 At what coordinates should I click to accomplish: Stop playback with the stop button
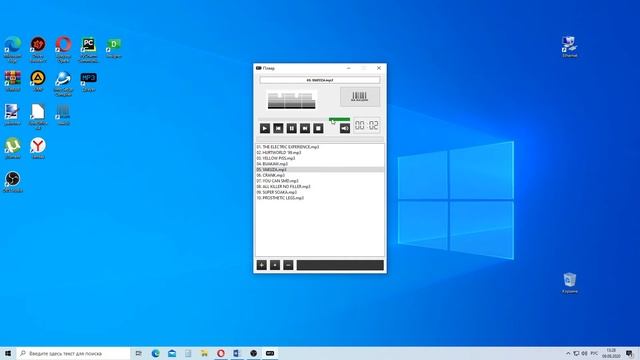point(318,128)
